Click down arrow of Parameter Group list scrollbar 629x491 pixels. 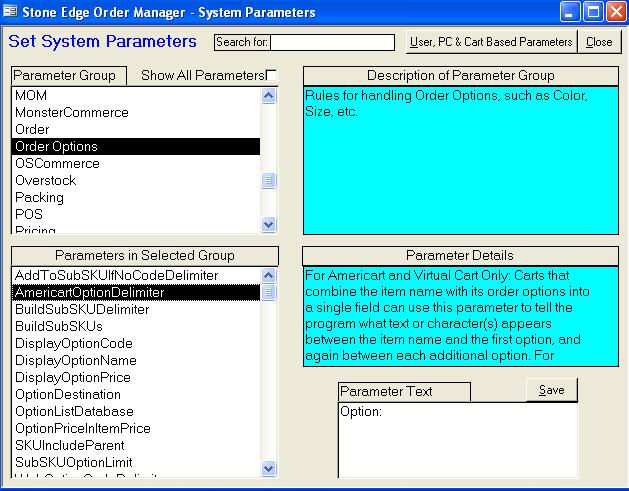point(268,225)
